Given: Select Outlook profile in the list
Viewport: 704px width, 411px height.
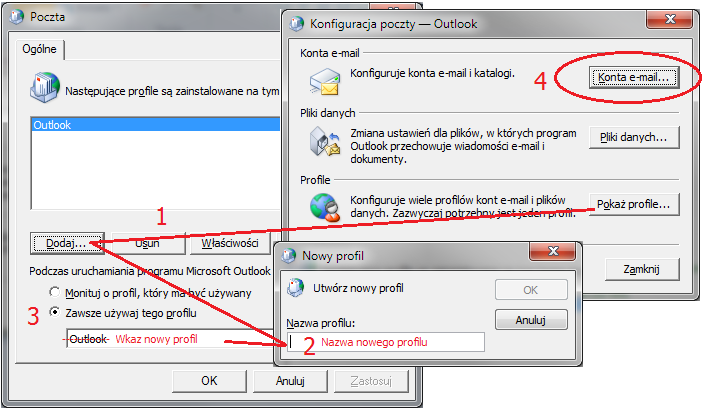Looking at the screenshot, I should point(155,124).
